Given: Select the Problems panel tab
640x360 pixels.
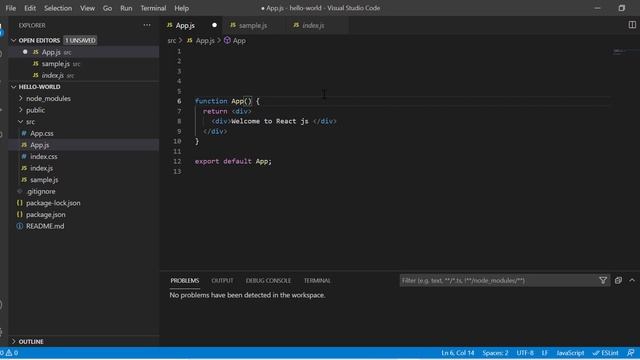Looking at the screenshot, I should coord(185,281).
